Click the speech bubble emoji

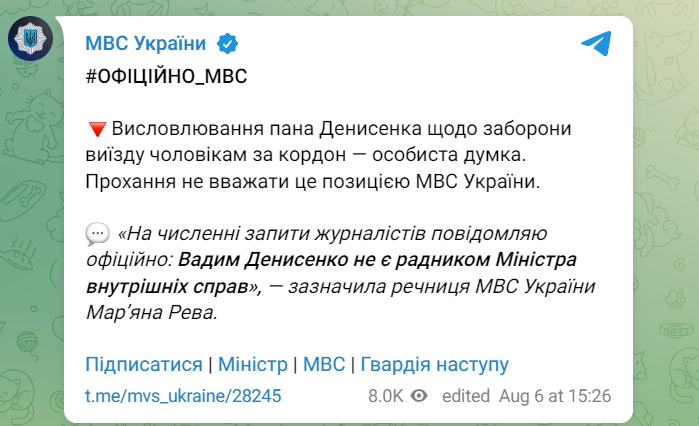click(x=97, y=235)
